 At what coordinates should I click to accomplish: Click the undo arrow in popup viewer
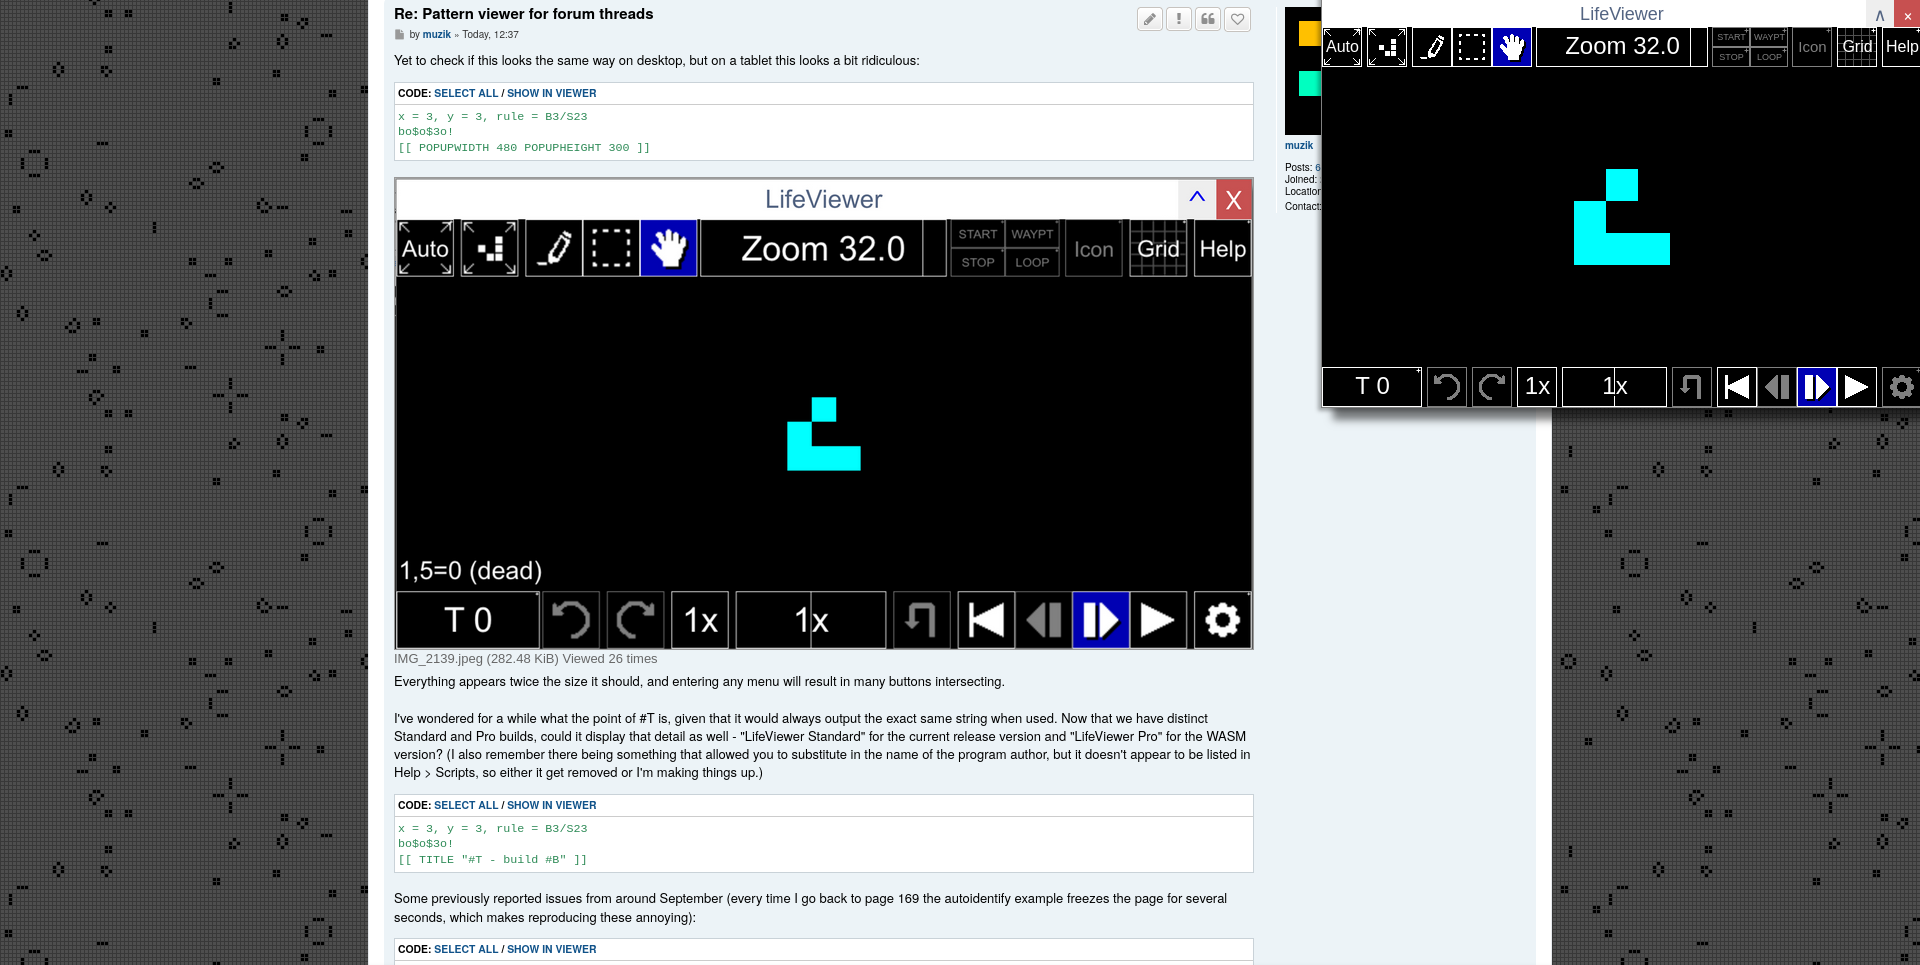1447,387
